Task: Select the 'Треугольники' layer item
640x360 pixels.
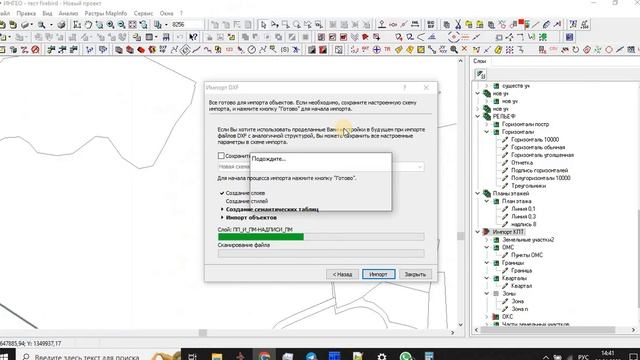Action: coord(529,186)
